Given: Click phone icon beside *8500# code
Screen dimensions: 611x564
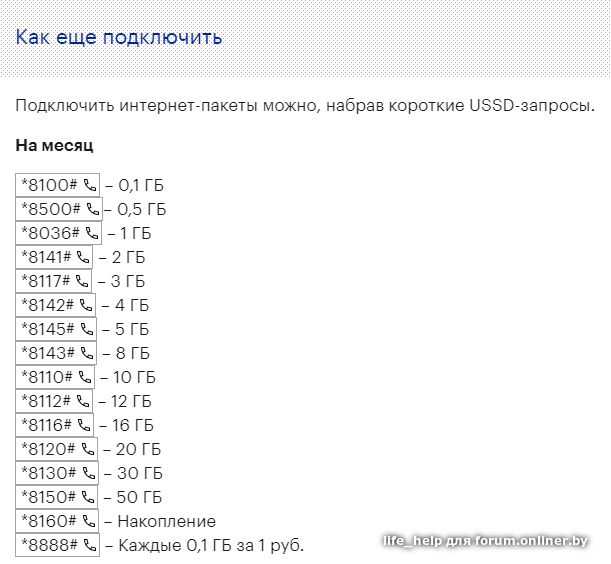Looking at the screenshot, I should pos(92,209).
